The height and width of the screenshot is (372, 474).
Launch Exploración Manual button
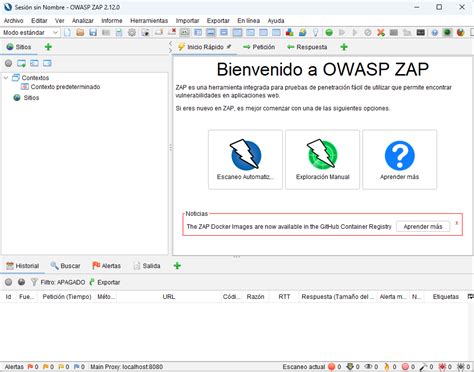(322, 160)
